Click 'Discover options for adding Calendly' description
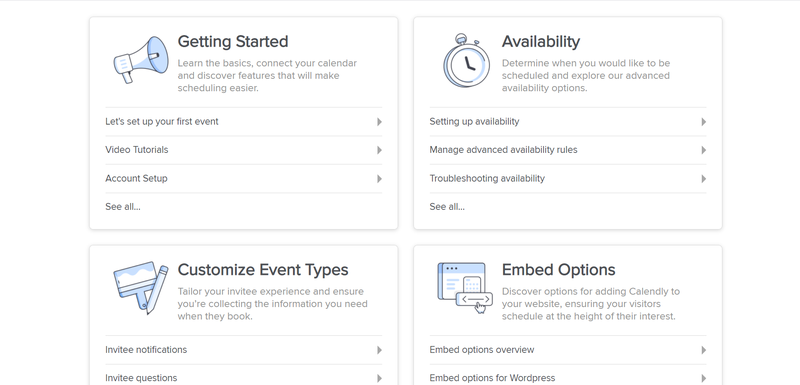The width and height of the screenshot is (800, 385). click(x=591, y=304)
